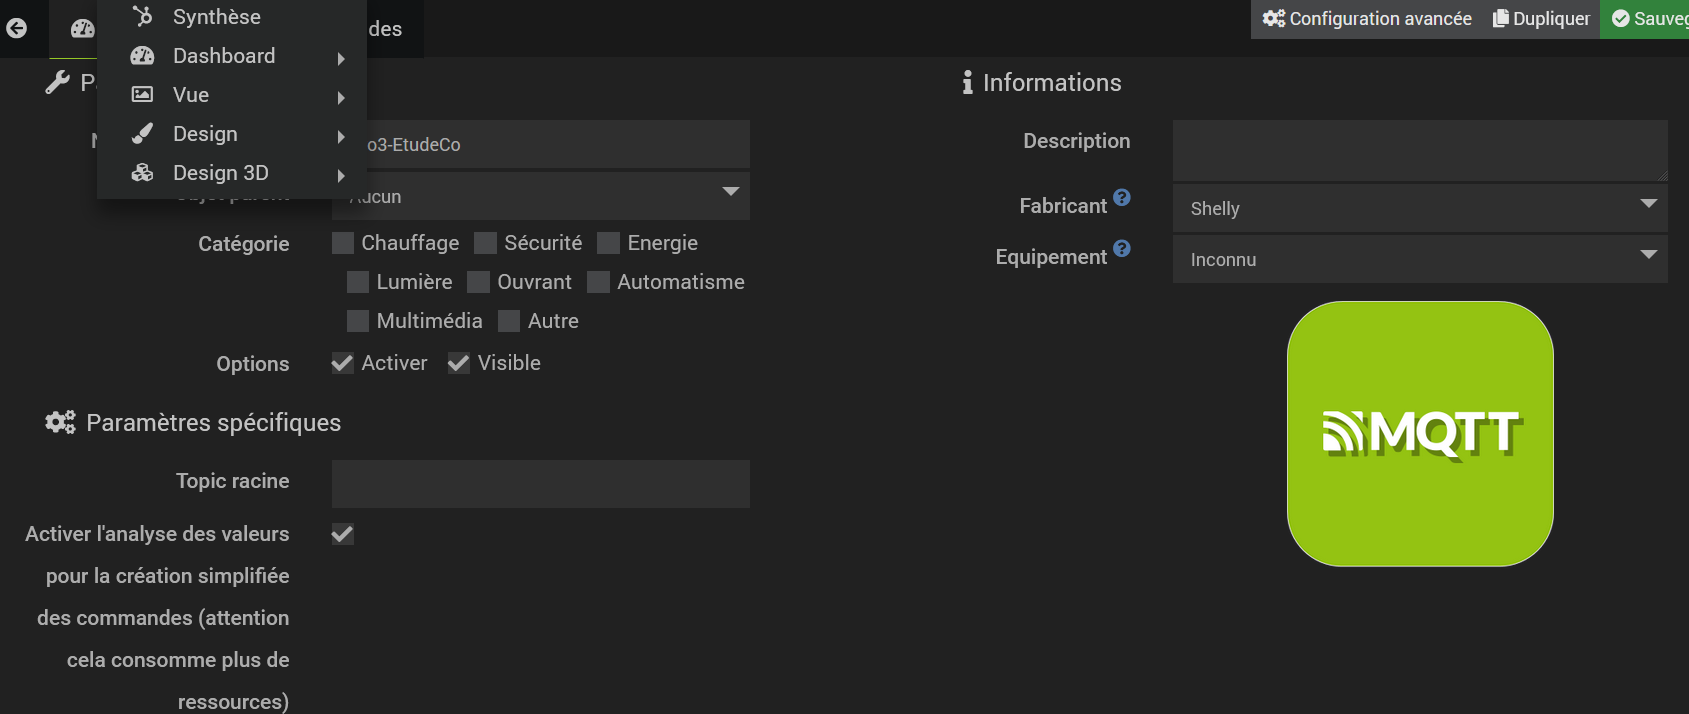Toggle the Activer option checkbox
Image resolution: width=1689 pixels, height=714 pixels.
click(x=343, y=363)
